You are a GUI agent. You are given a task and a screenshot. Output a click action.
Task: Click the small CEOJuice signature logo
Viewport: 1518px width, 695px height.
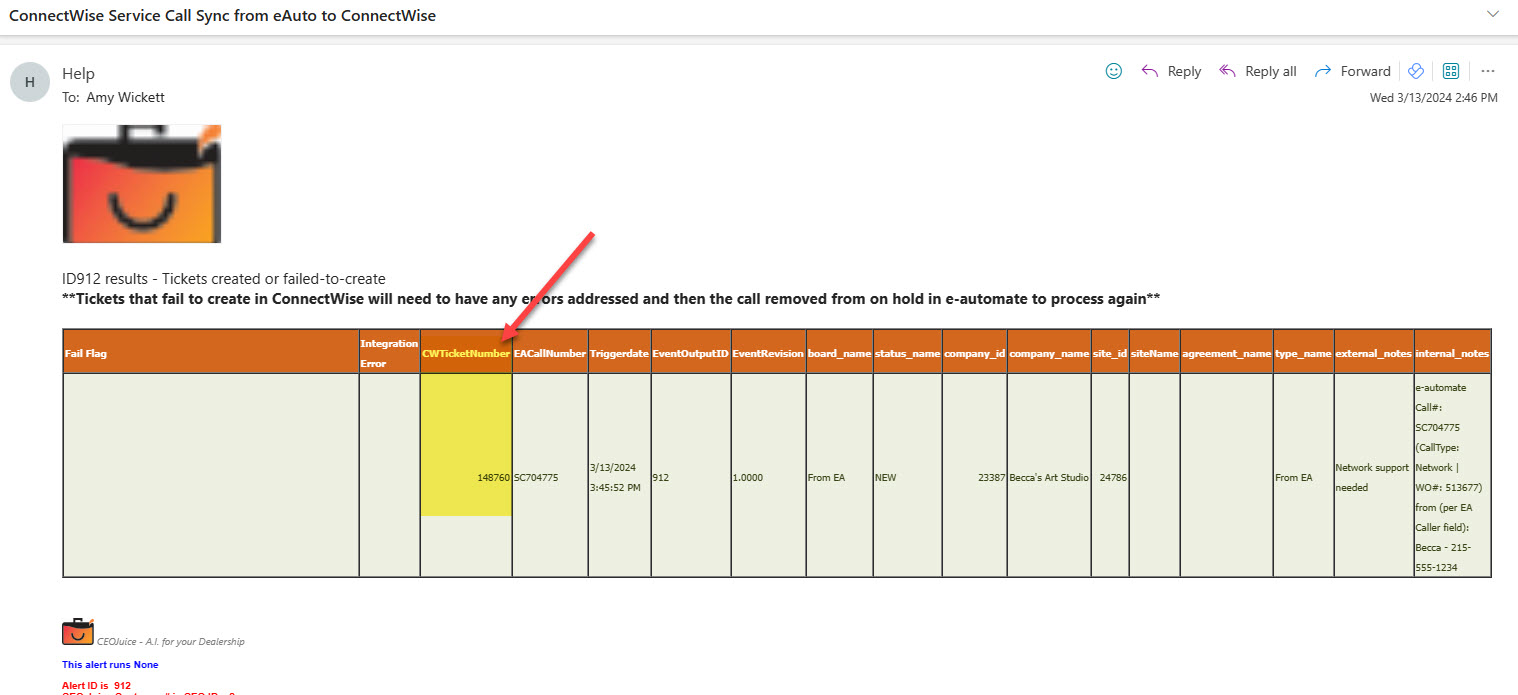pyautogui.click(x=78, y=631)
